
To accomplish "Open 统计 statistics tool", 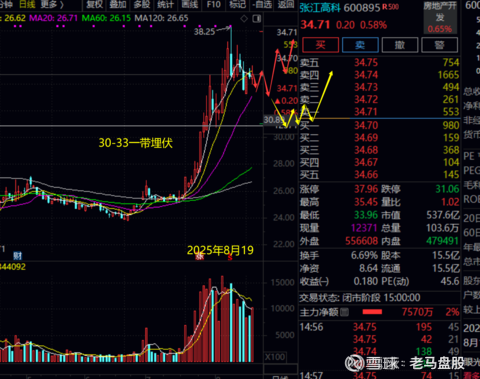I will (x=165, y=4).
